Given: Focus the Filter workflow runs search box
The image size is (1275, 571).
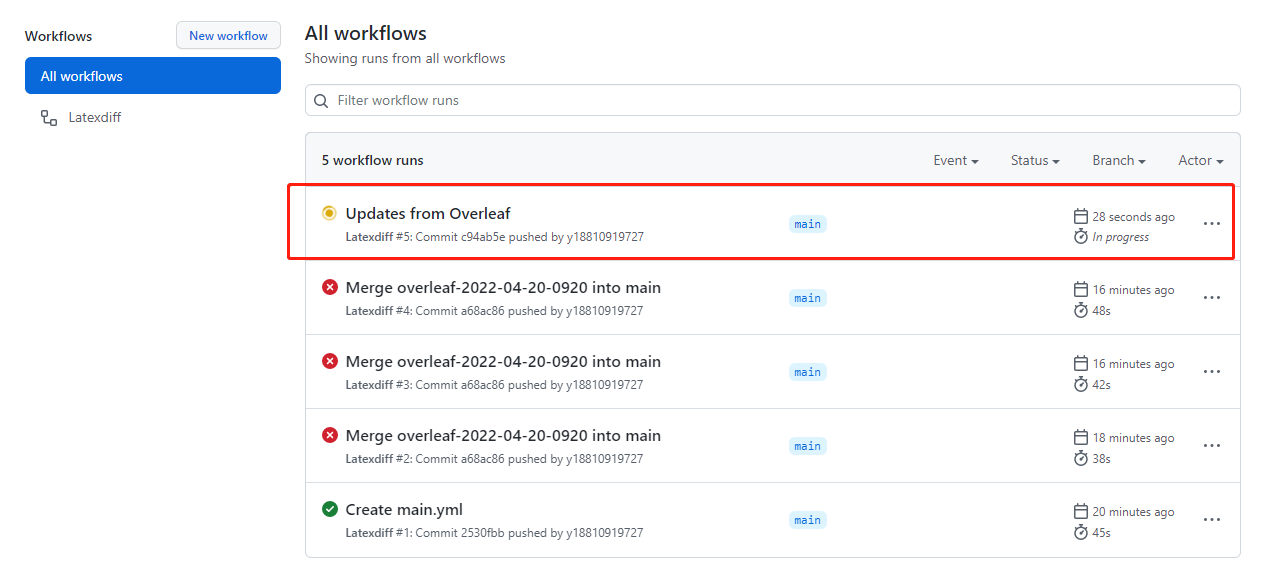Looking at the screenshot, I should (x=772, y=100).
